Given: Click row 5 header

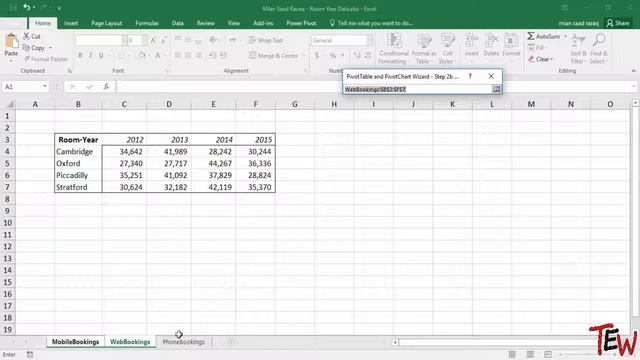Looking at the screenshot, I should click(7, 163).
